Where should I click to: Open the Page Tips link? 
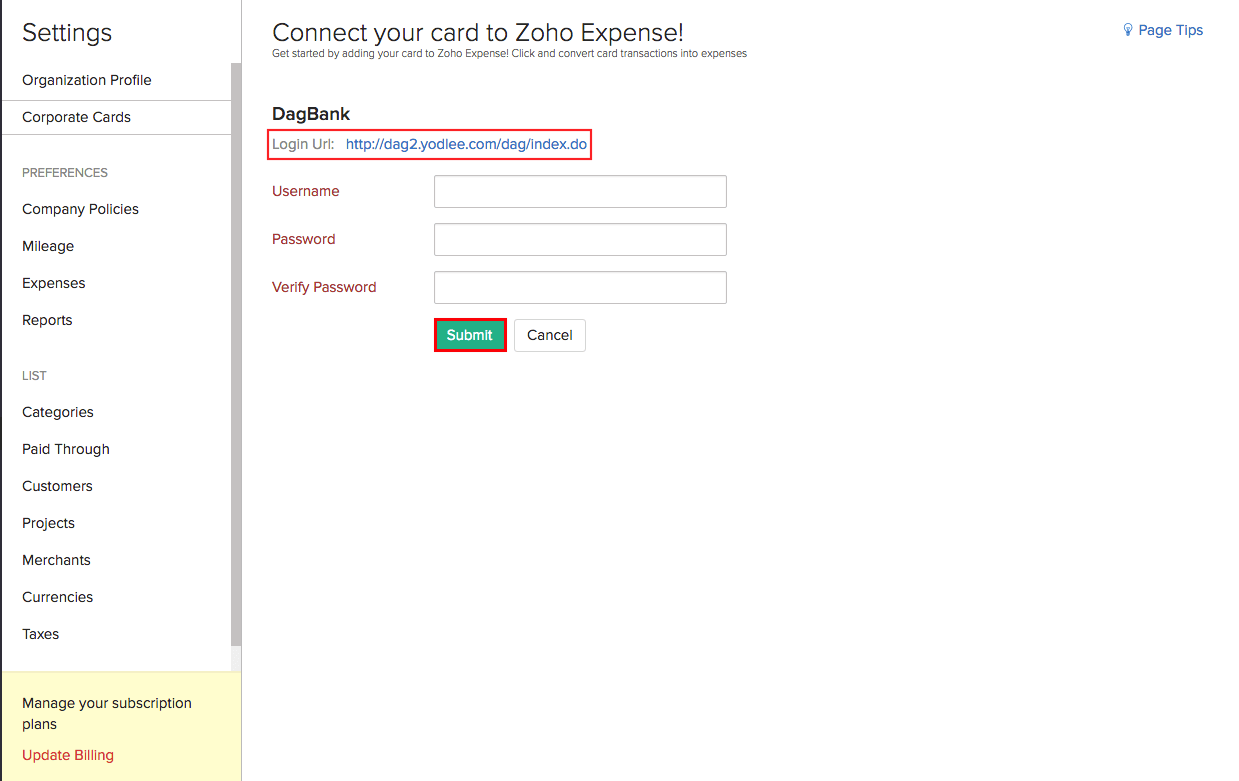(x=1170, y=30)
